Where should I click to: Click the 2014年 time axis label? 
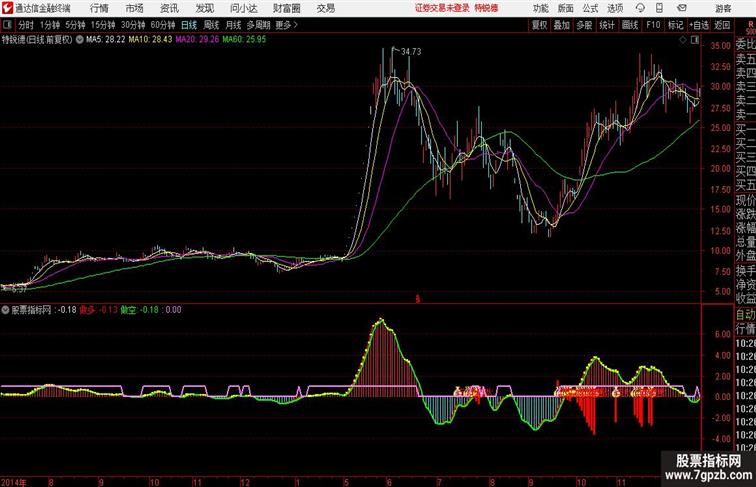tap(14, 482)
